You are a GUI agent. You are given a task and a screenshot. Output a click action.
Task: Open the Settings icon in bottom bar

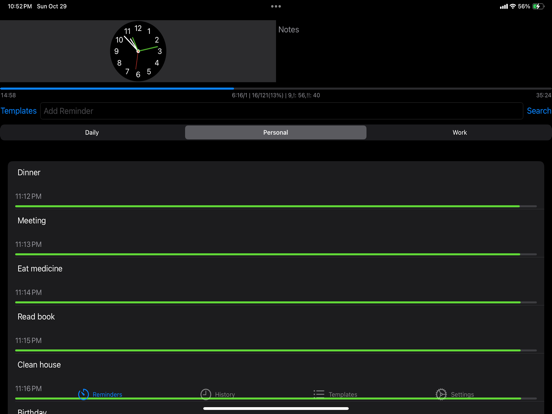click(x=441, y=394)
